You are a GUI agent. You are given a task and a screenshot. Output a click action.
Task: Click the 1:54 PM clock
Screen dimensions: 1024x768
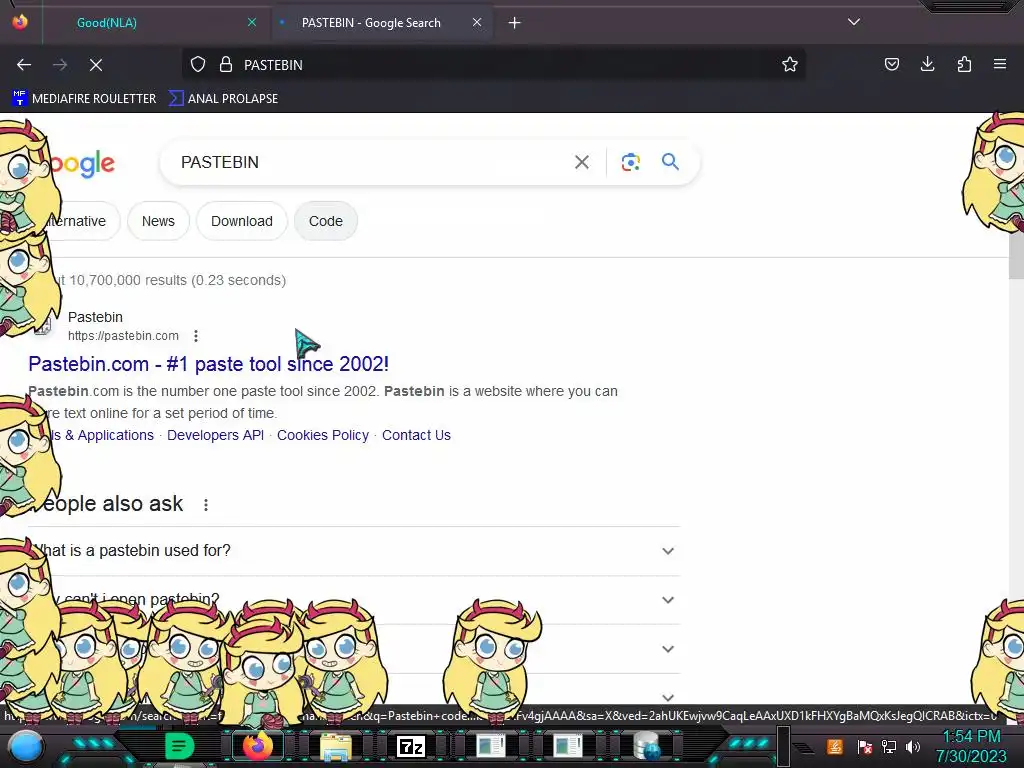[971, 737]
